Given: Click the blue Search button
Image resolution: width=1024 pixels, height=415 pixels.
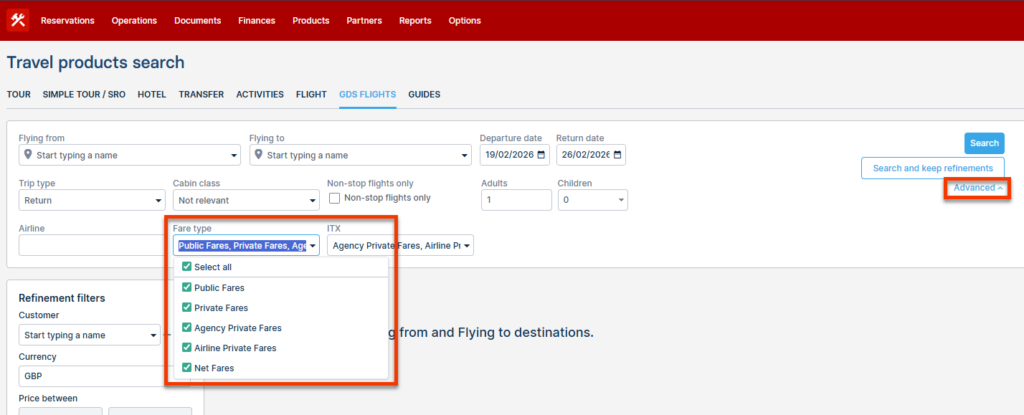Looking at the screenshot, I should point(984,143).
